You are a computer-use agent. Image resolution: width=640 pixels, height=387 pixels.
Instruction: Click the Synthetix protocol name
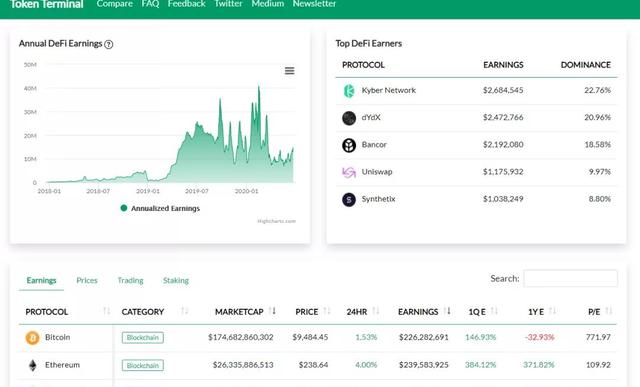pos(378,199)
